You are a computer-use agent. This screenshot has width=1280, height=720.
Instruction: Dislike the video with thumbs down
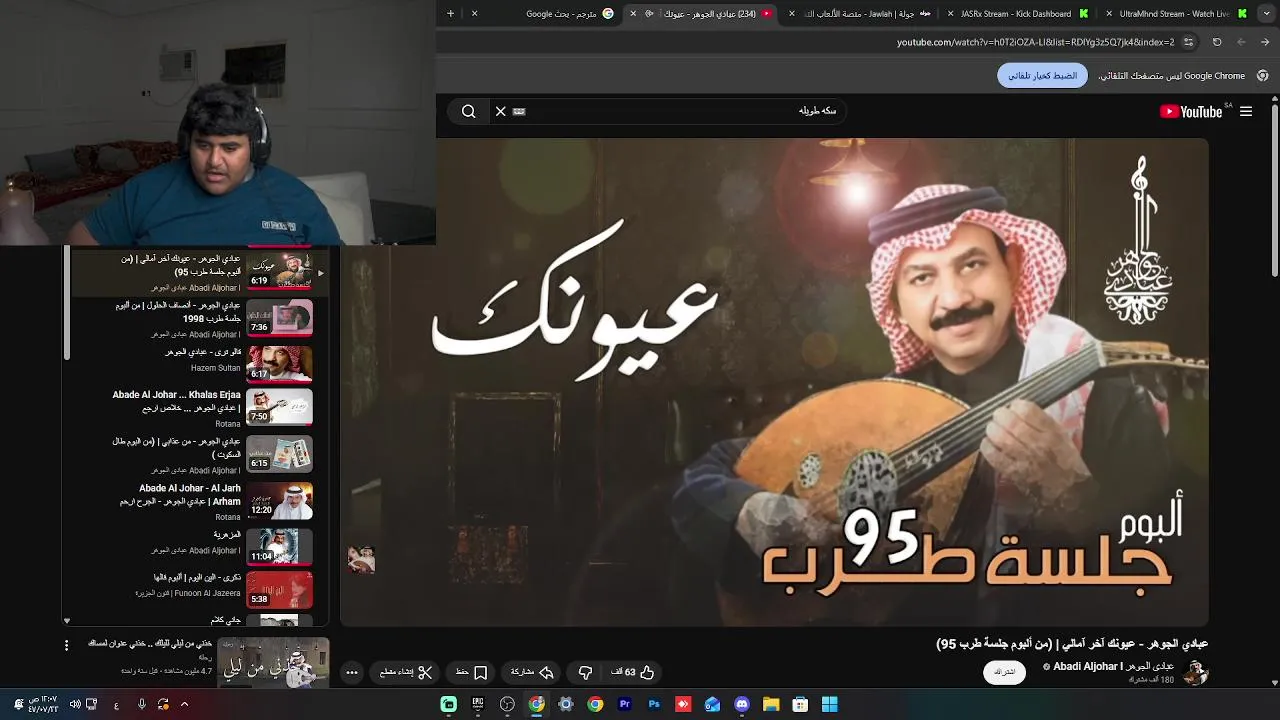(586, 672)
